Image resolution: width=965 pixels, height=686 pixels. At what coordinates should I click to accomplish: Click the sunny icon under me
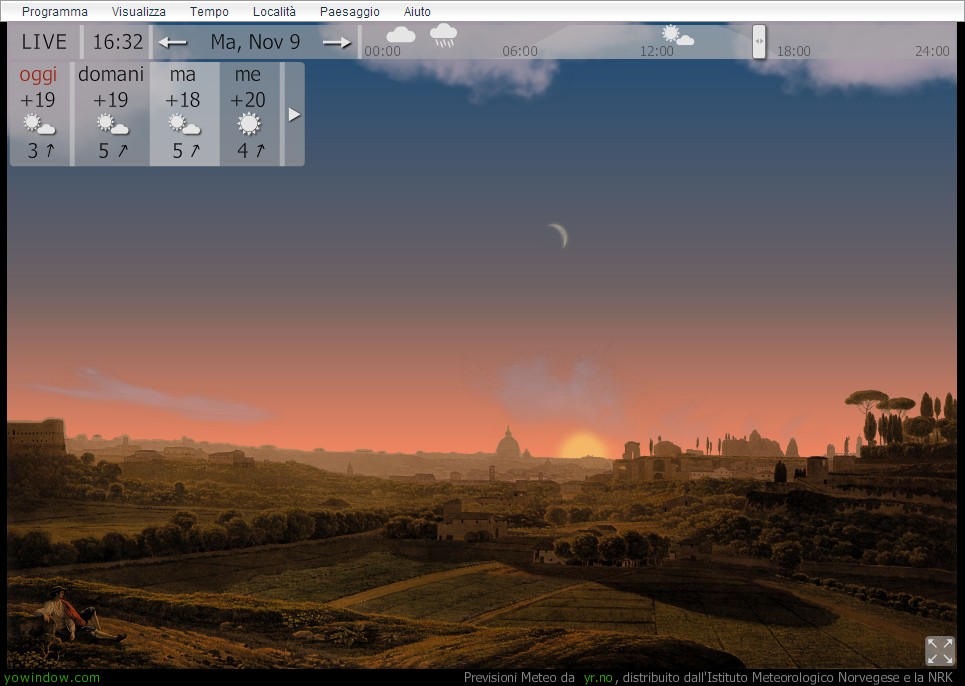pyautogui.click(x=249, y=124)
